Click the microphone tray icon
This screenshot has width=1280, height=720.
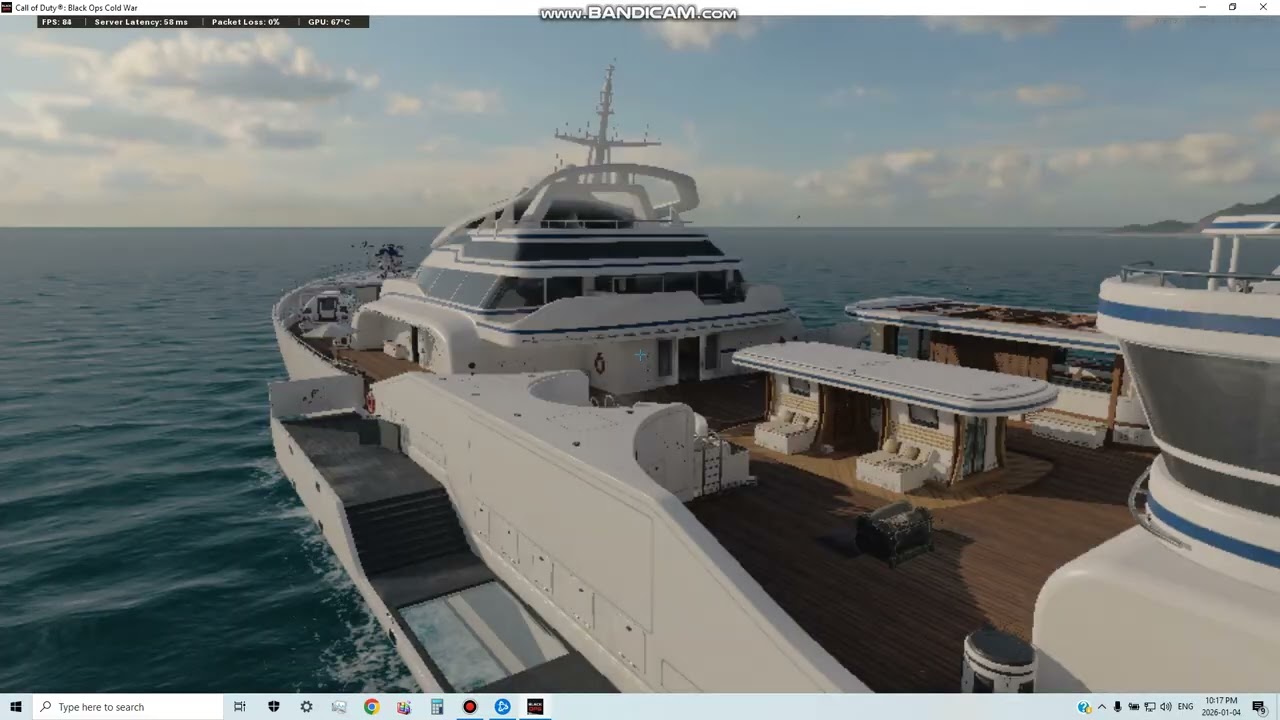(x=1118, y=707)
